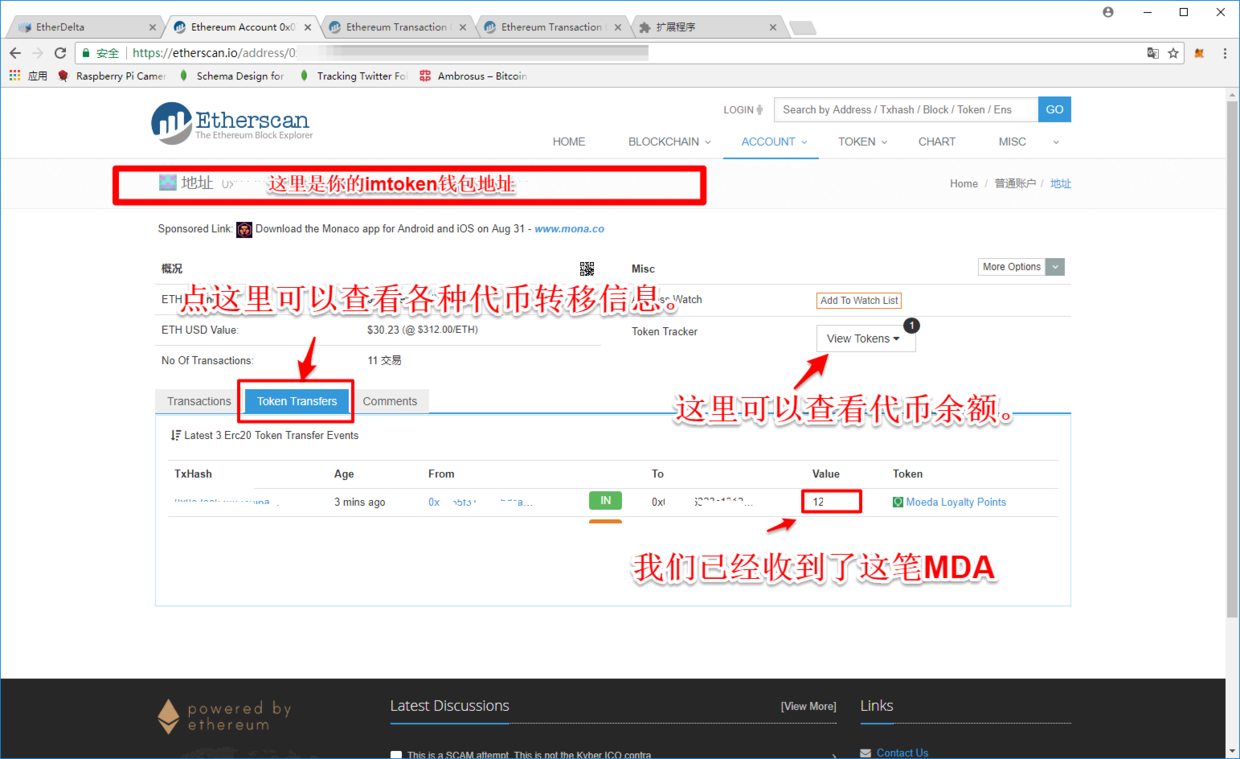This screenshot has height=759, width=1240.
Task: Click the search by address input field
Action: [x=907, y=109]
